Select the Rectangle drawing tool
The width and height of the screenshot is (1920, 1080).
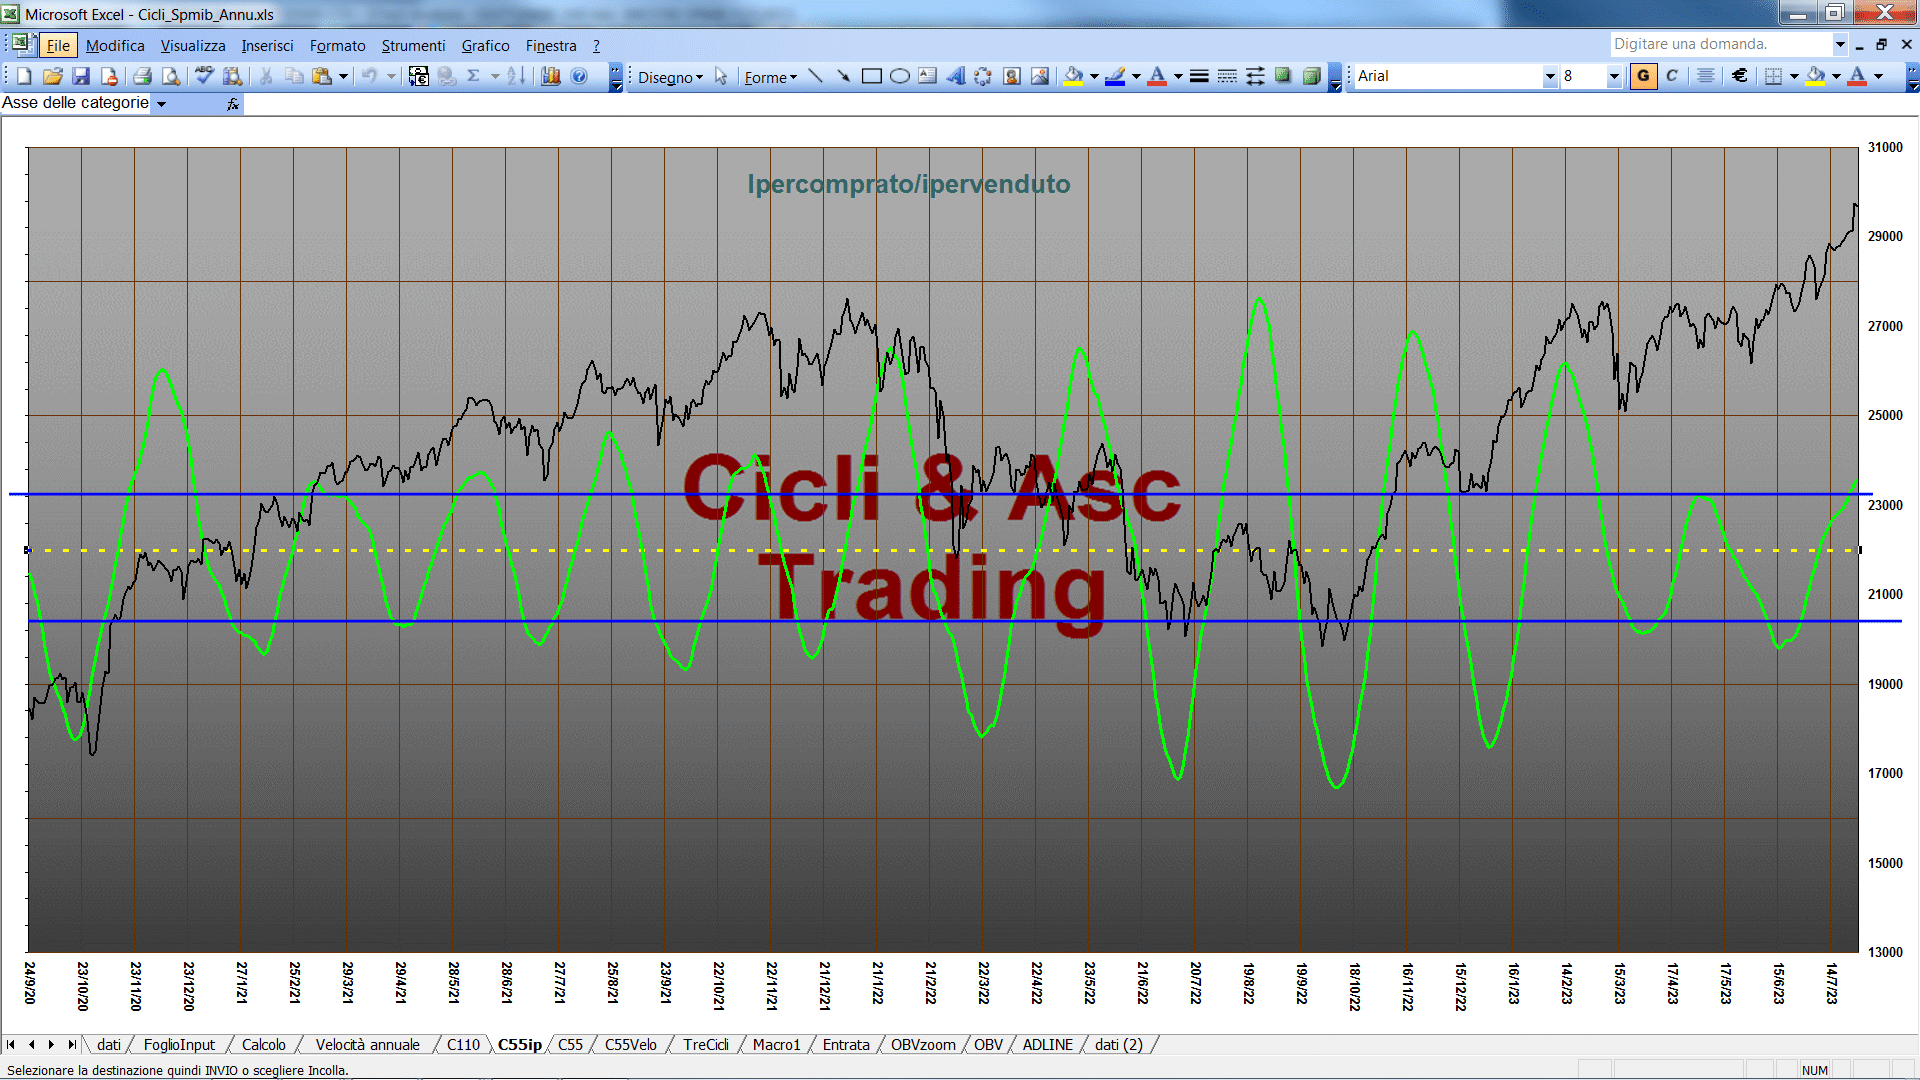pyautogui.click(x=872, y=76)
